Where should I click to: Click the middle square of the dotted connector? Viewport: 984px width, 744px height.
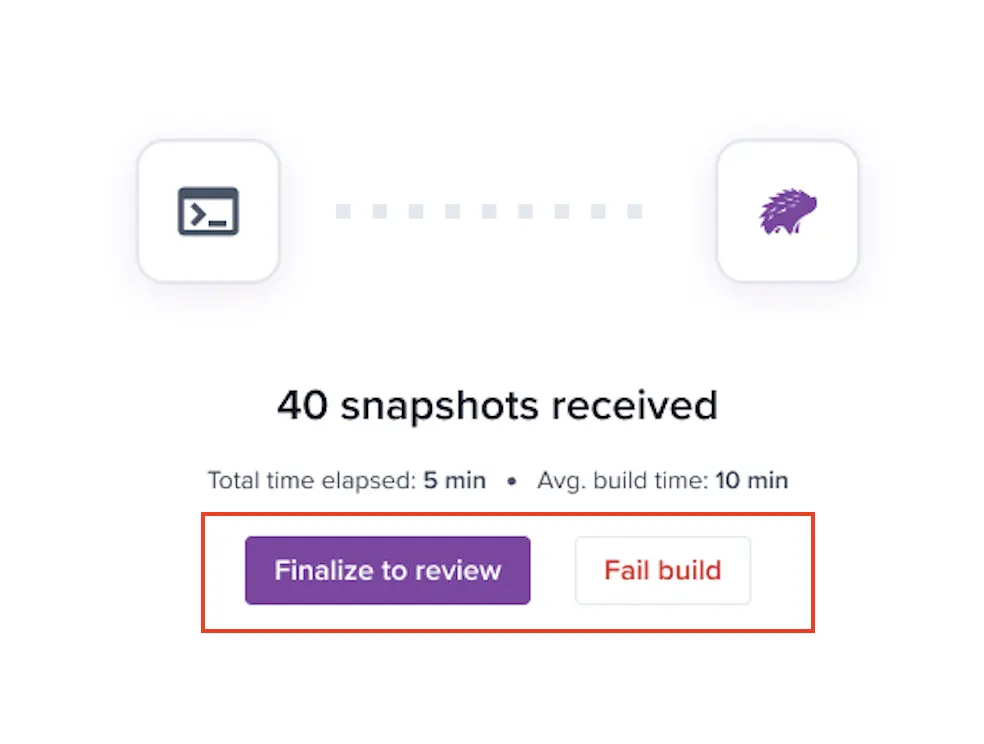[489, 211]
